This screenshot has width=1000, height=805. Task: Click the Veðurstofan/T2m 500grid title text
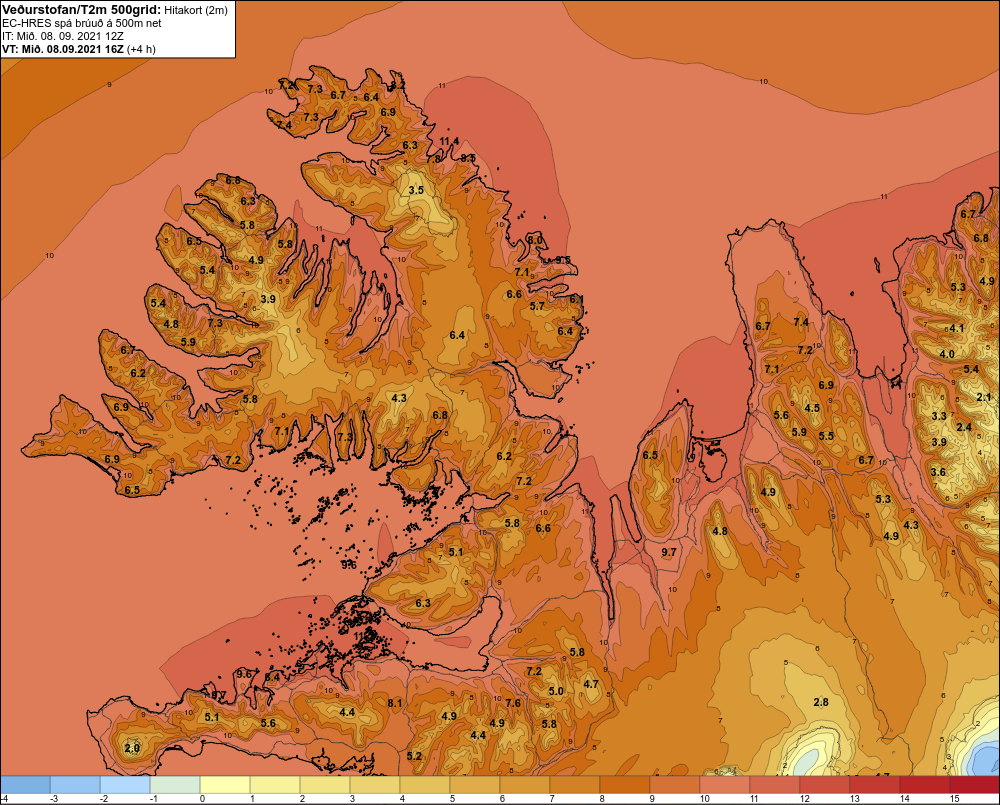click(80, 9)
